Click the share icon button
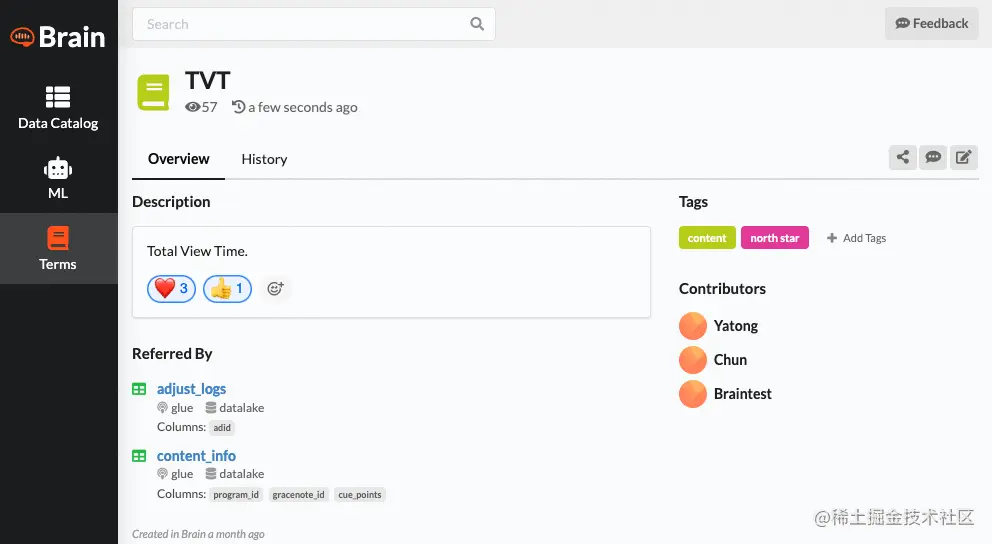This screenshot has height=544, width=992. [903, 157]
